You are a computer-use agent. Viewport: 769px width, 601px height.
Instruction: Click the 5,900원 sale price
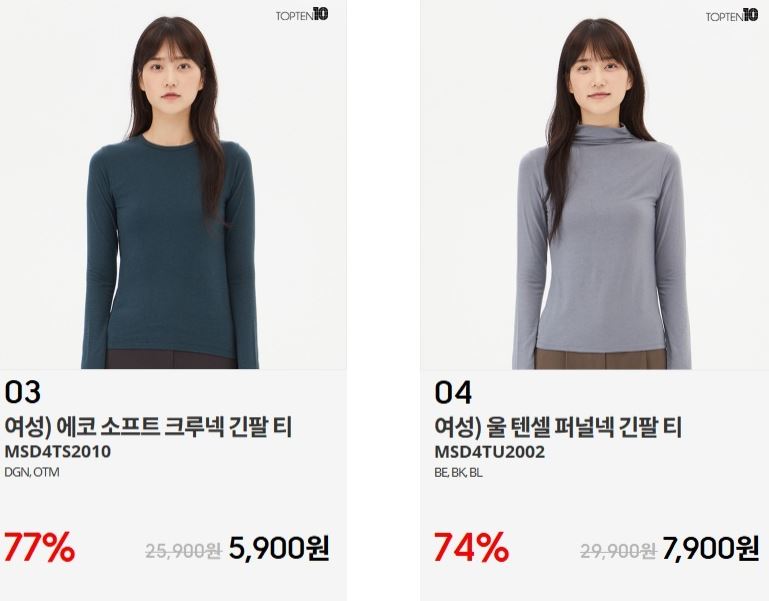point(279,549)
